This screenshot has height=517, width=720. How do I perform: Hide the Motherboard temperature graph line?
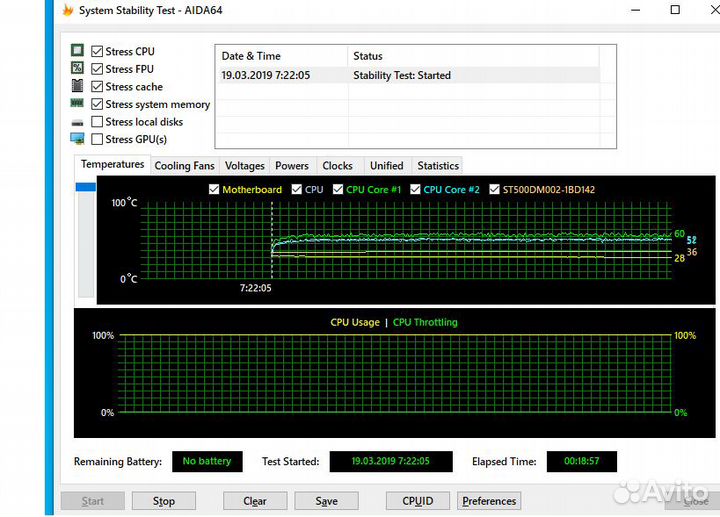[214, 189]
